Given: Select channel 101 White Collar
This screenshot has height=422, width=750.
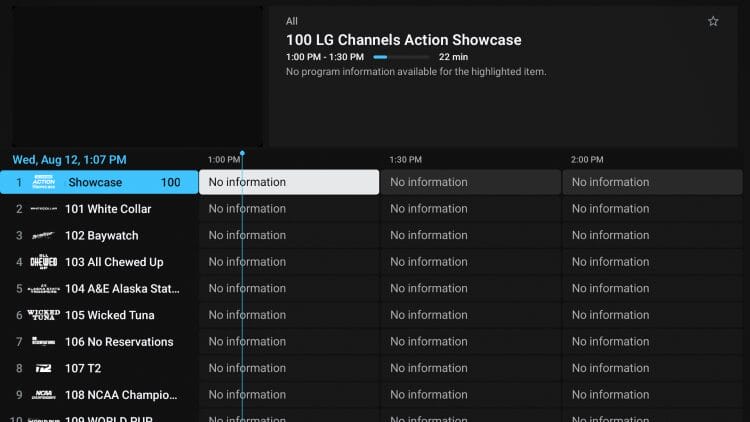Looking at the screenshot, I should pos(99,209).
